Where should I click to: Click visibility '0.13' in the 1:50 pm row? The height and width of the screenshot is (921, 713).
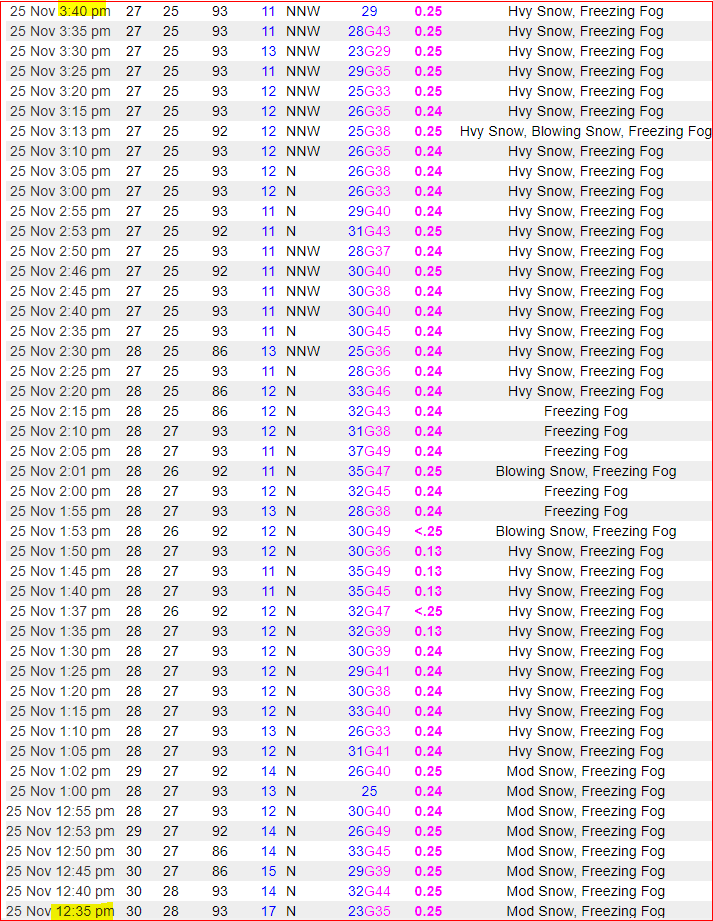[428, 551]
